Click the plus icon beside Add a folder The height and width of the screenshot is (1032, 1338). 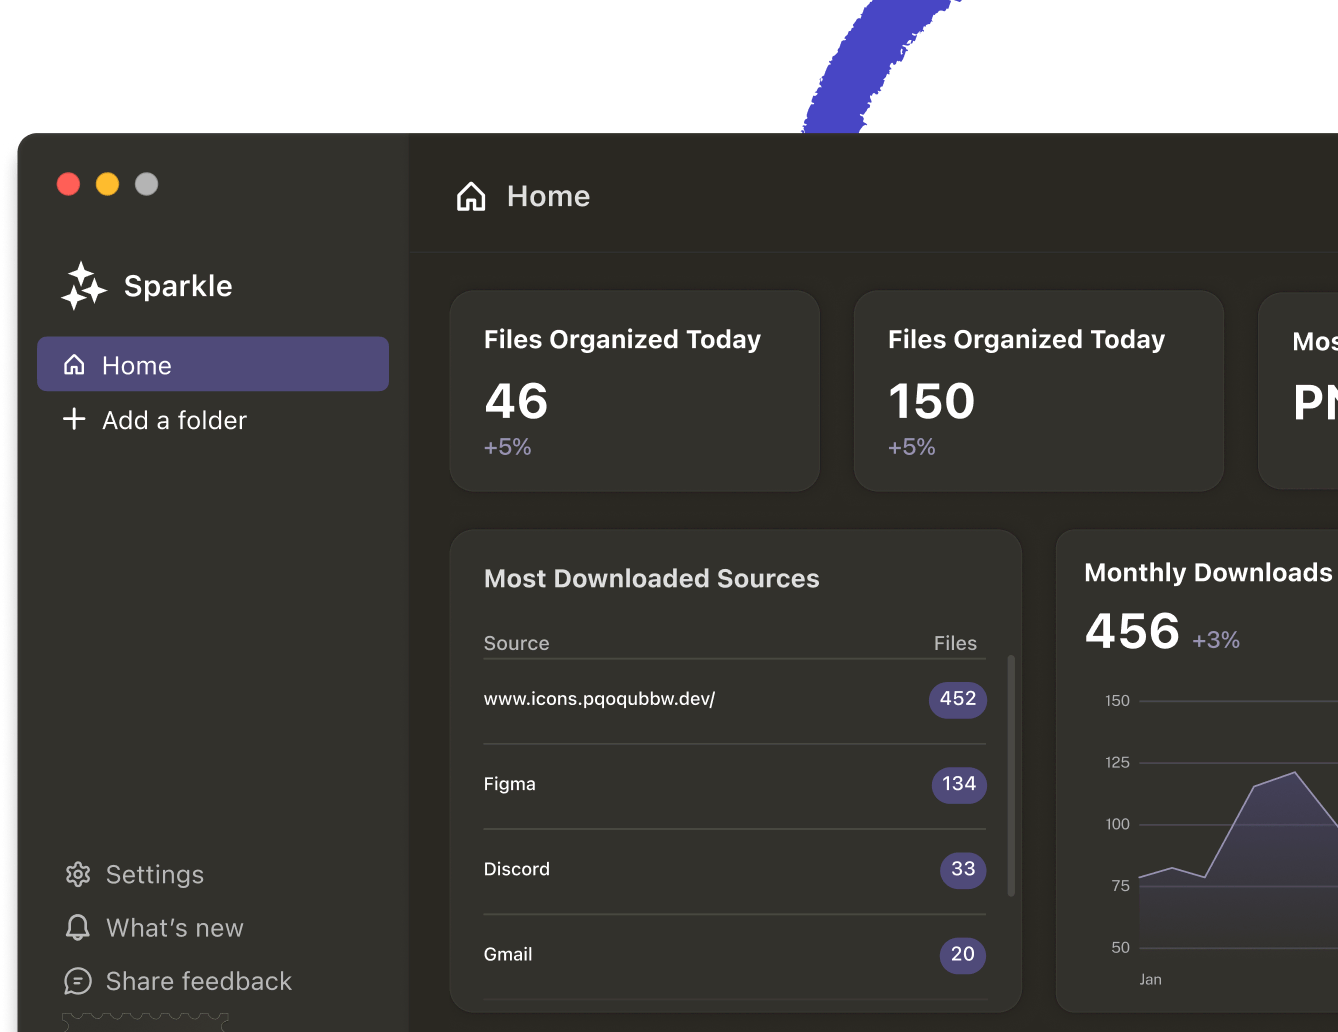pyautogui.click(x=74, y=419)
